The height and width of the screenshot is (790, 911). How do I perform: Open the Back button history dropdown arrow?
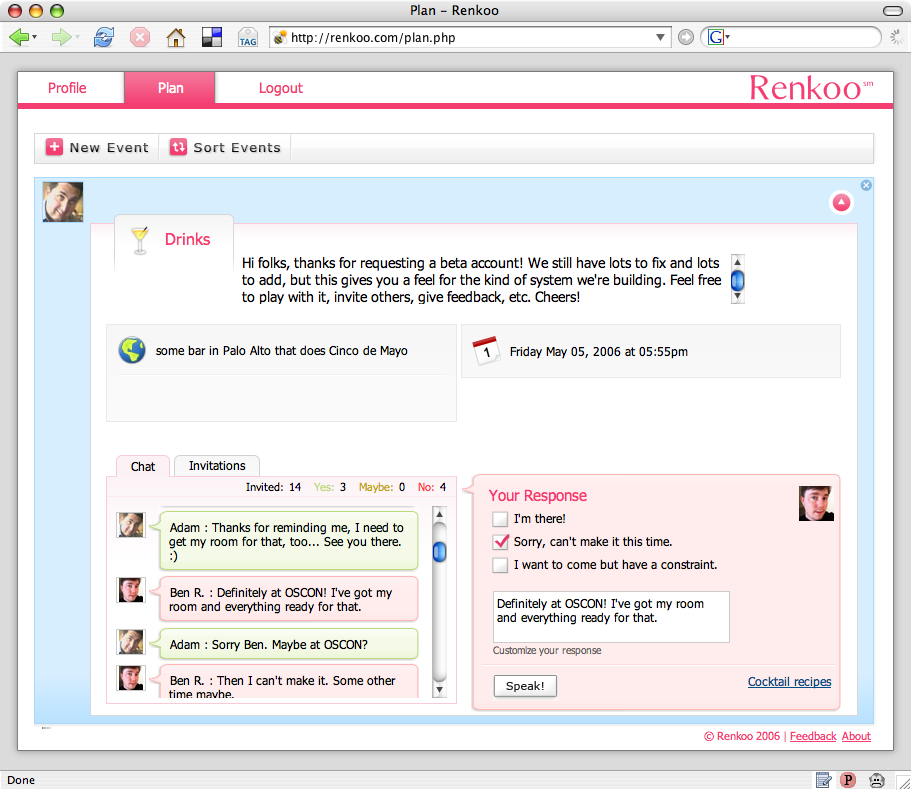34,38
